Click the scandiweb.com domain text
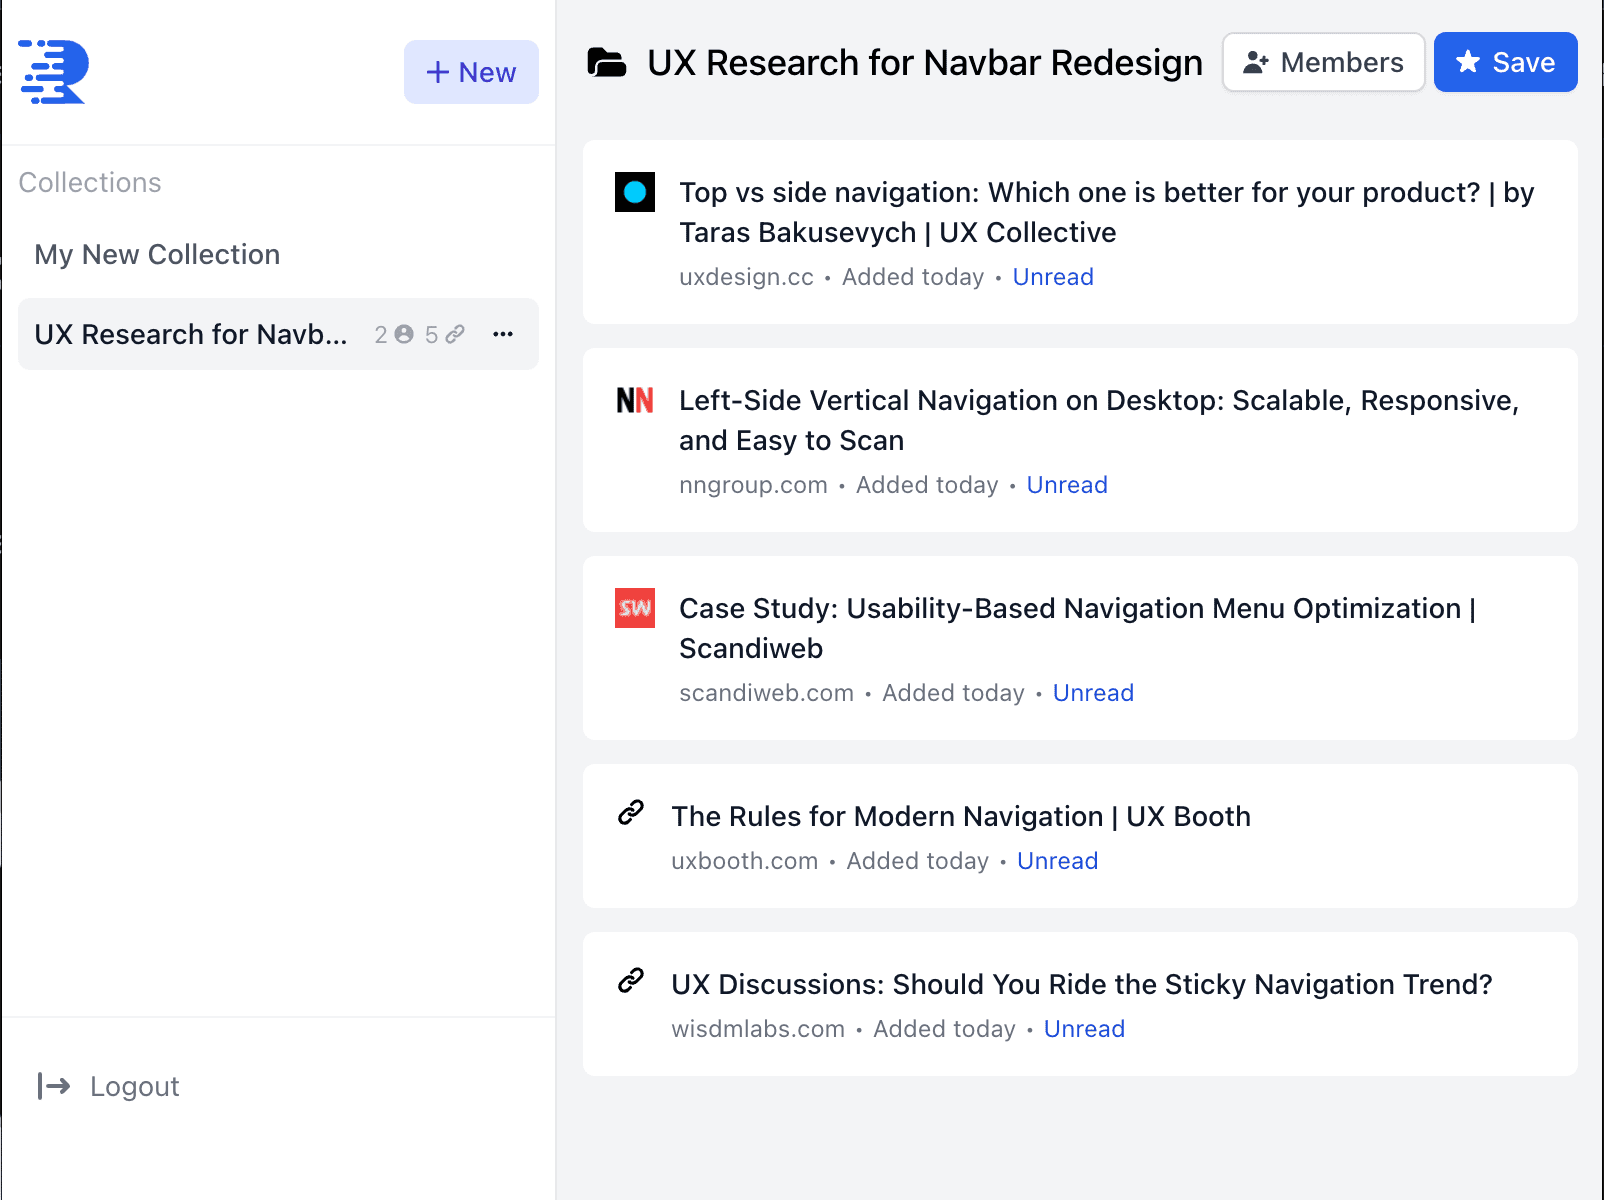The width and height of the screenshot is (1604, 1200). [x=766, y=693]
